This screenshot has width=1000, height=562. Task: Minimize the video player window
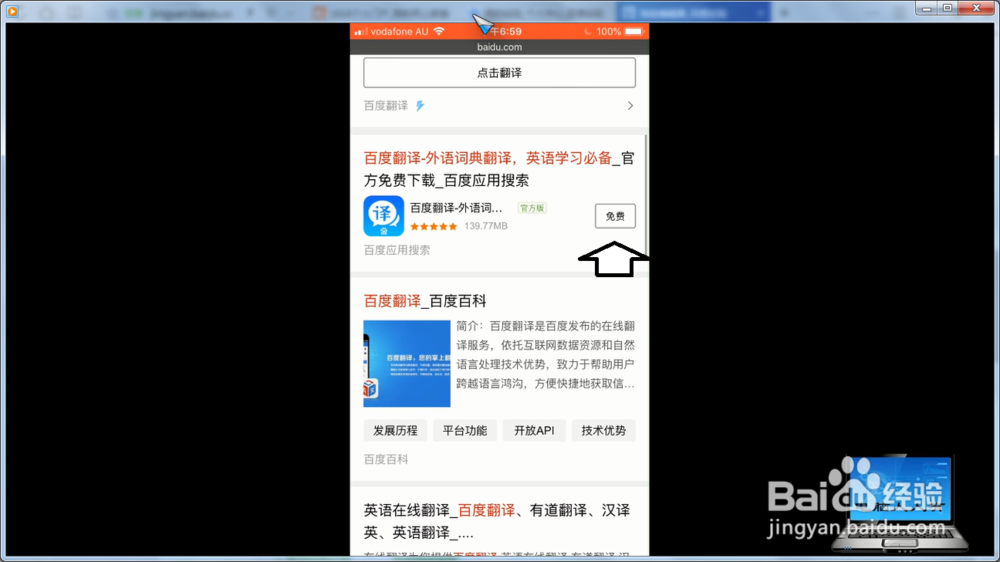coord(927,8)
